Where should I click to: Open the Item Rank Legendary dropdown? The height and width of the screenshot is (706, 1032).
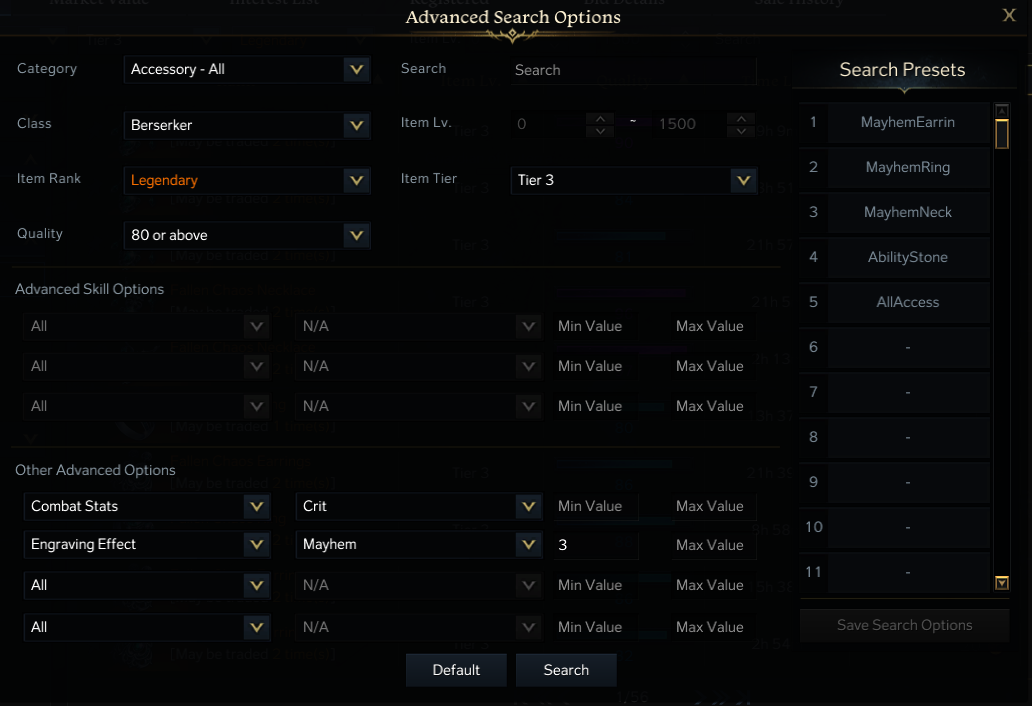[356, 180]
